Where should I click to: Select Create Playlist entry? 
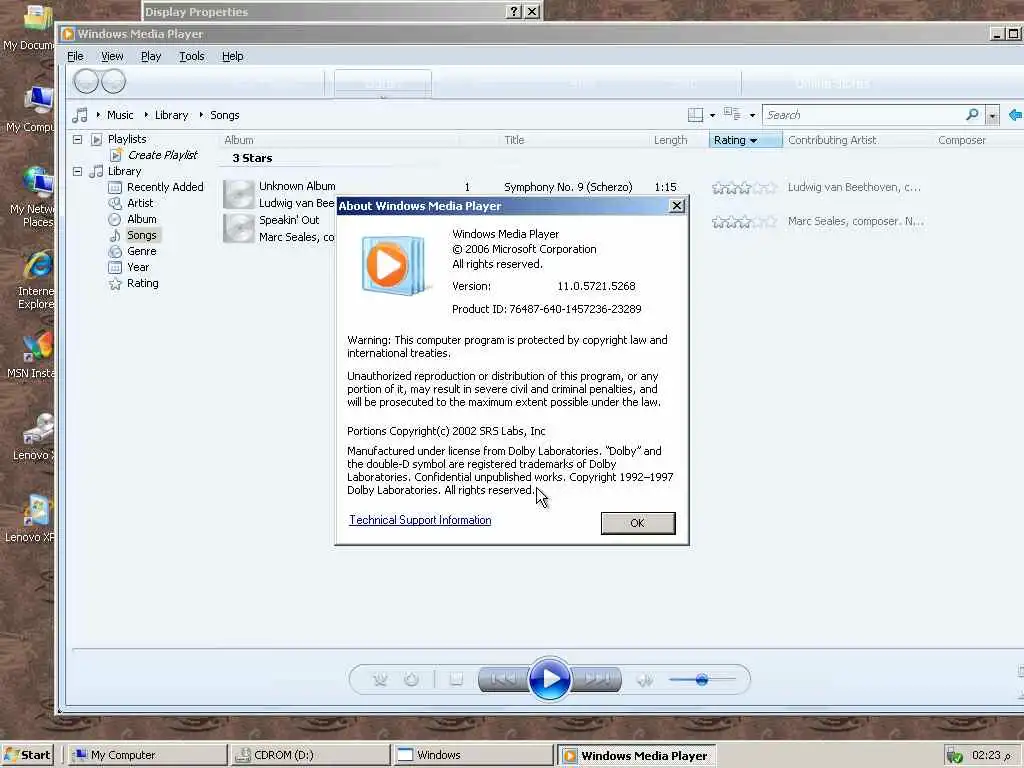click(x=163, y=155)
